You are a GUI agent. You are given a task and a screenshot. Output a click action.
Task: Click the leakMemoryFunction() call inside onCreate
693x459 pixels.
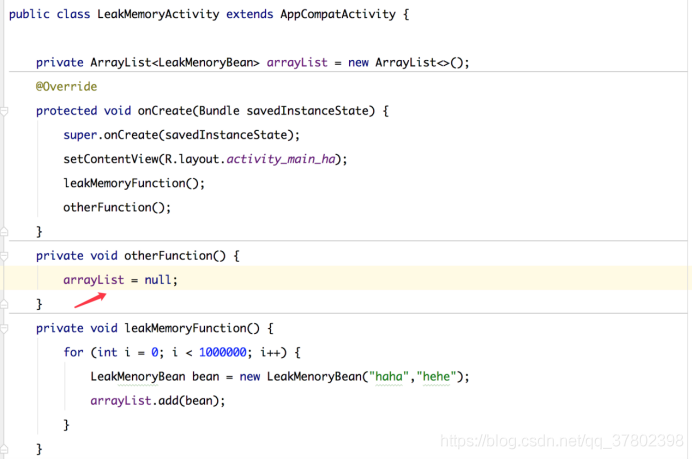point(133,183)
